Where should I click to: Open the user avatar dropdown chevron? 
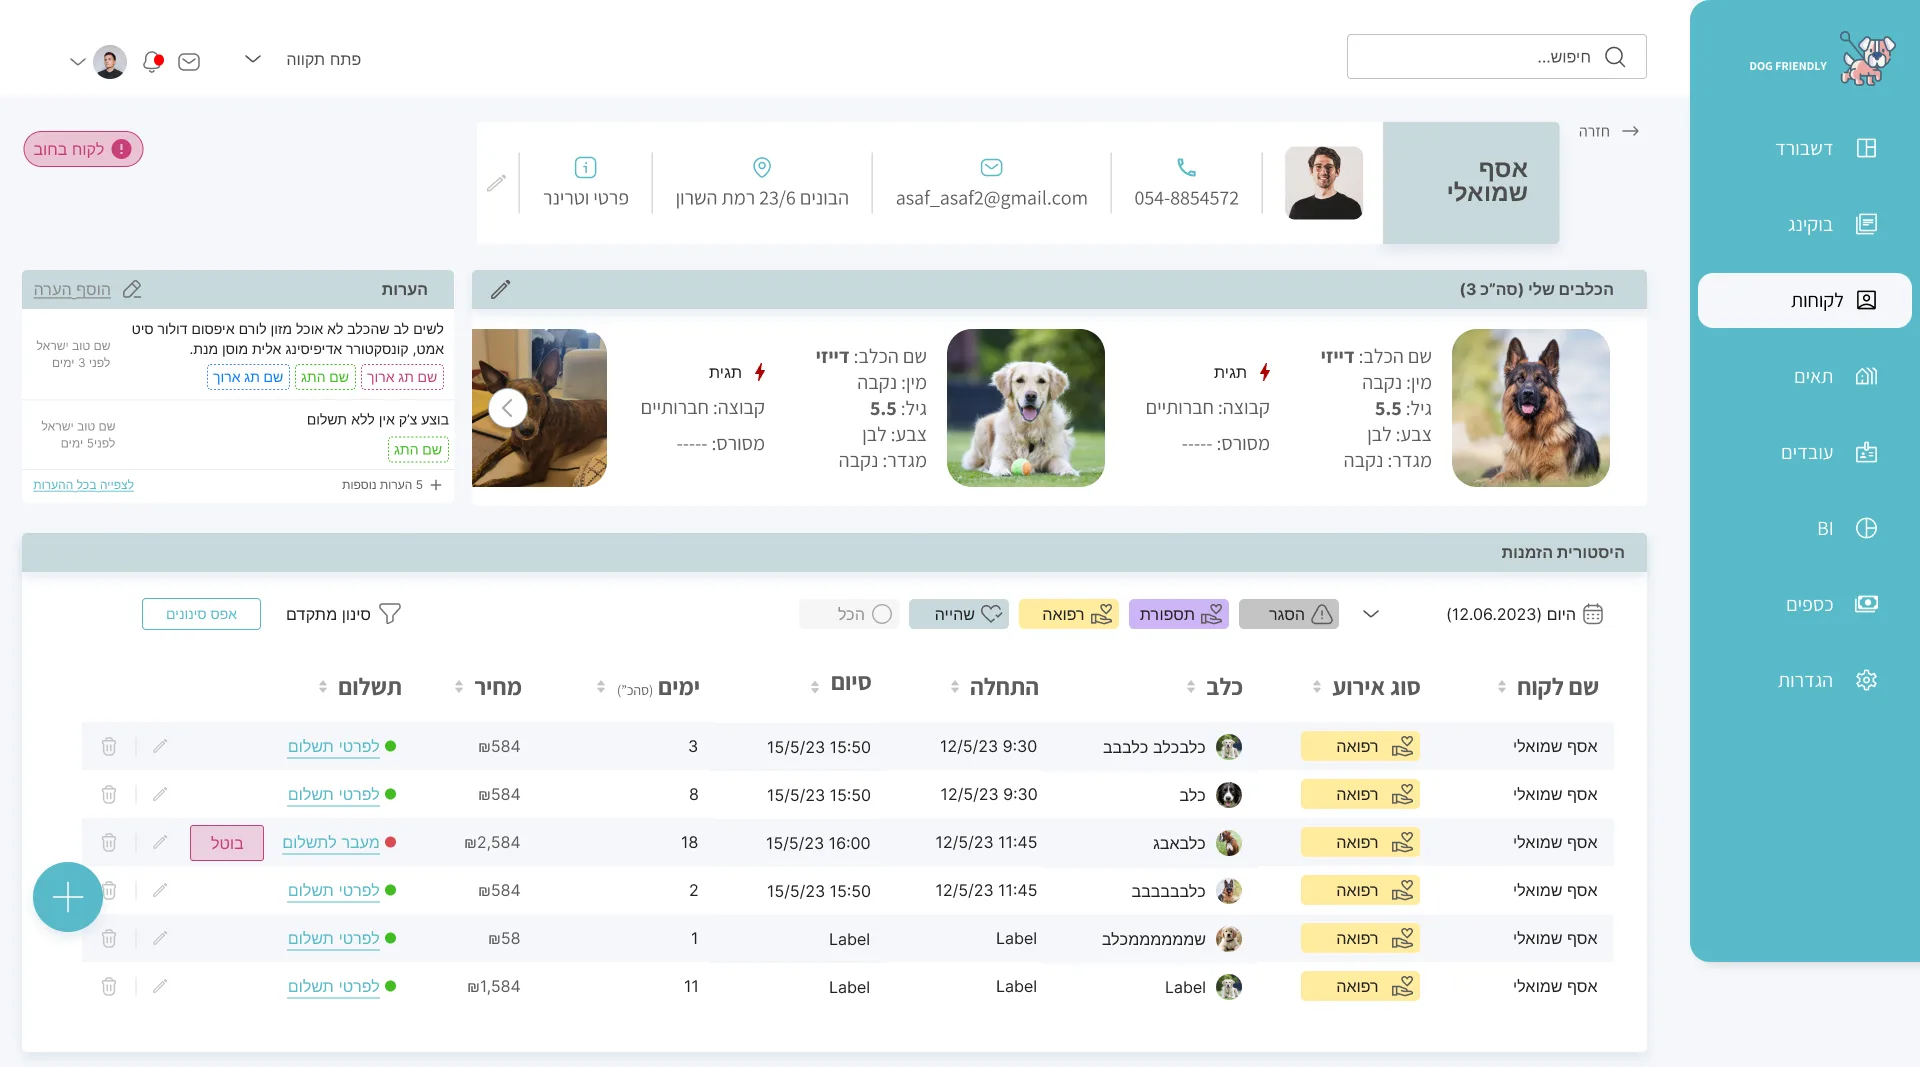(77, 62)
